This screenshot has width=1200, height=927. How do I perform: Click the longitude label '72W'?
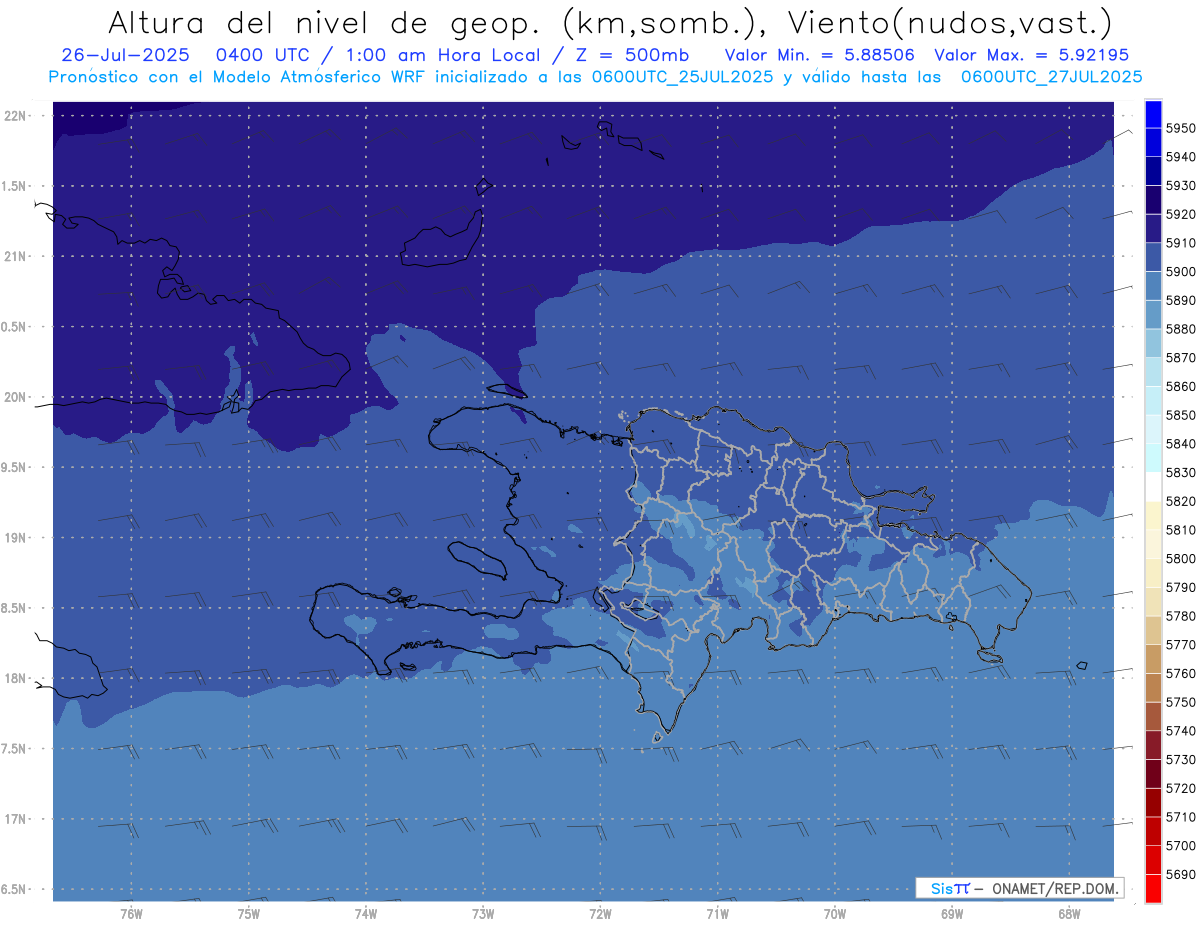click(x=601, y=914)
